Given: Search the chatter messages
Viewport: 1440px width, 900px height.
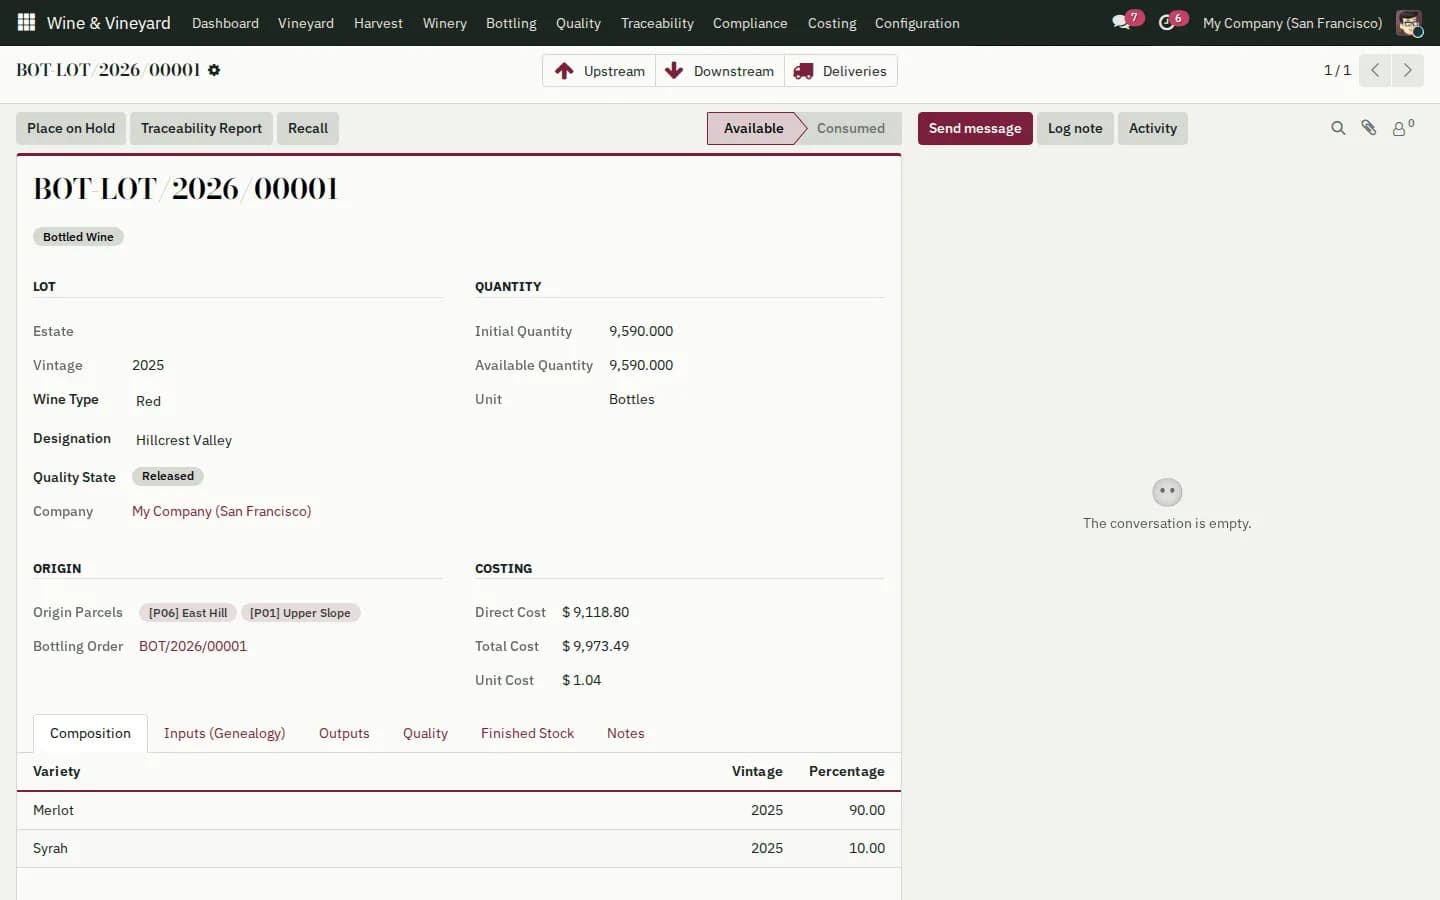Looking at the screenshot, I should (1338, 128).
